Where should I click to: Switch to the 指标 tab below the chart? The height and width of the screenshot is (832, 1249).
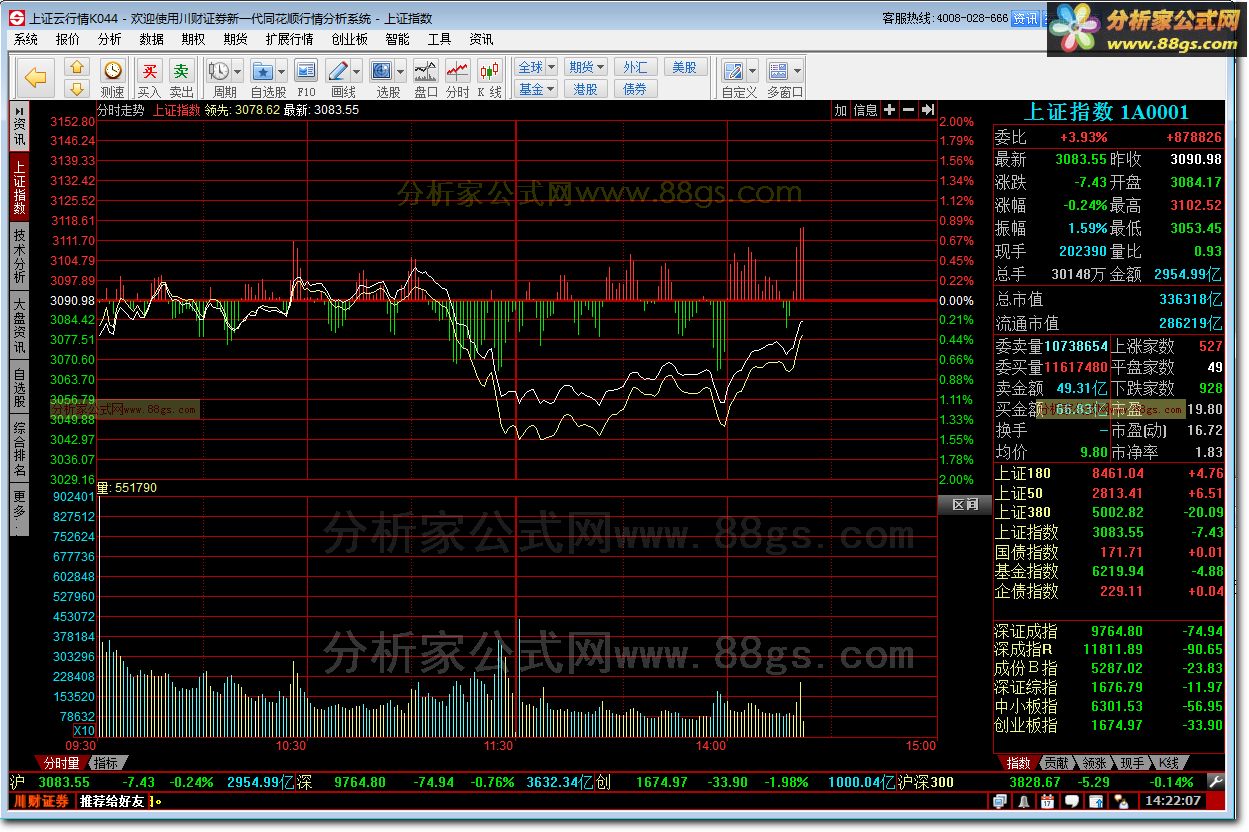point(107,762)
